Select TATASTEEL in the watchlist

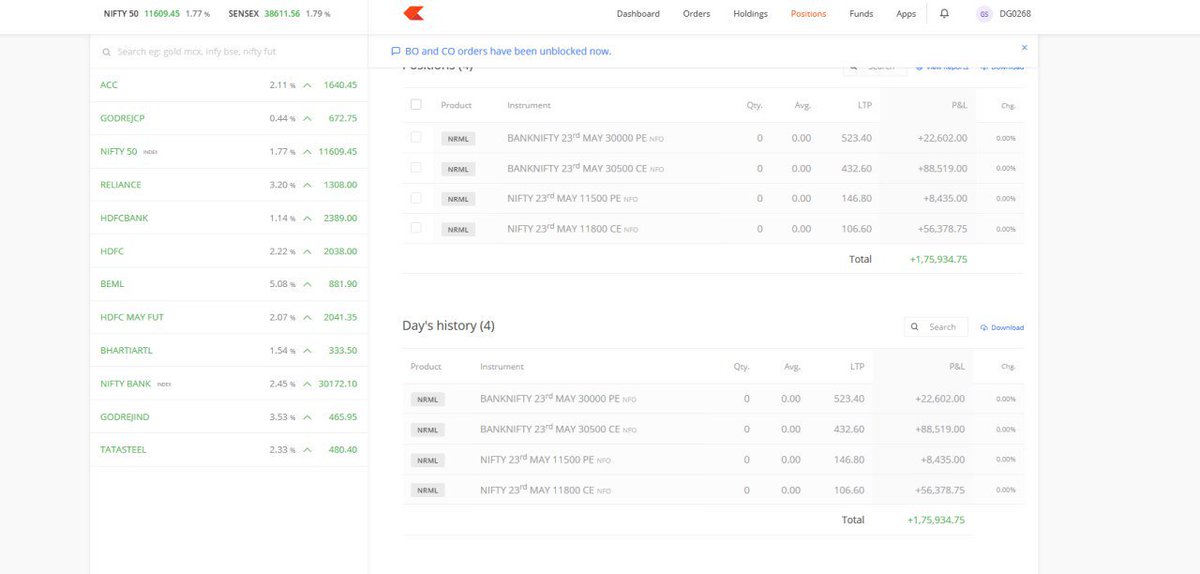point(229,450)
